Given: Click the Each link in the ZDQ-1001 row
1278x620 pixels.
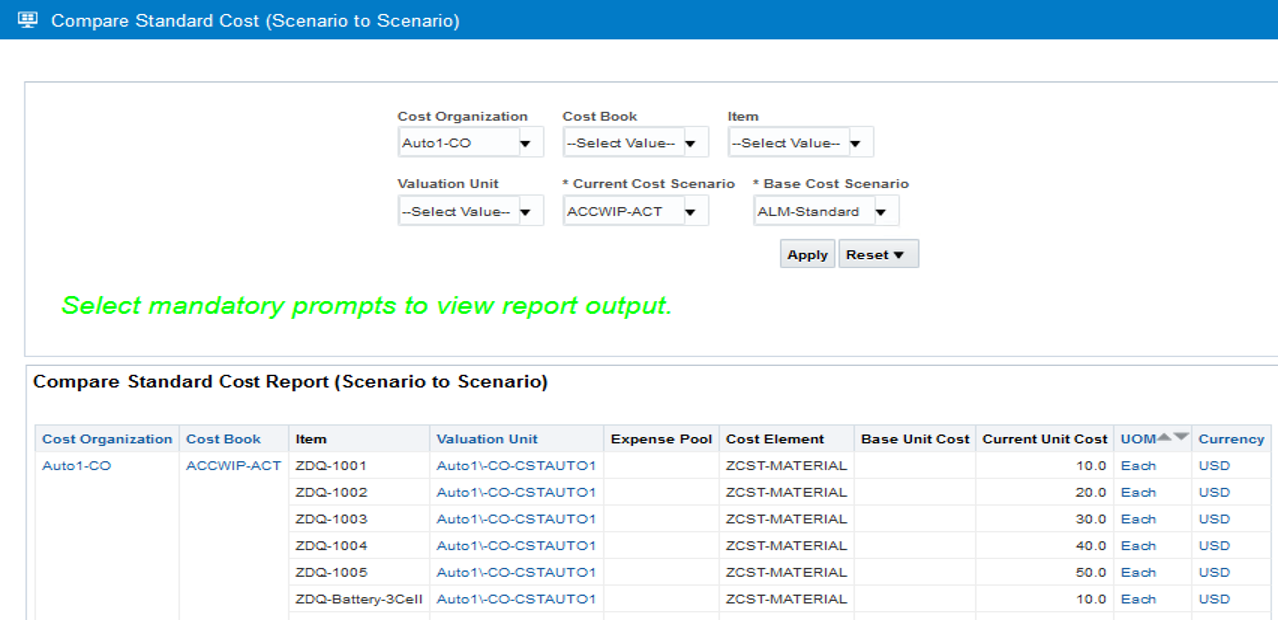Looking at the screenshot, I should pos(1138,466).
